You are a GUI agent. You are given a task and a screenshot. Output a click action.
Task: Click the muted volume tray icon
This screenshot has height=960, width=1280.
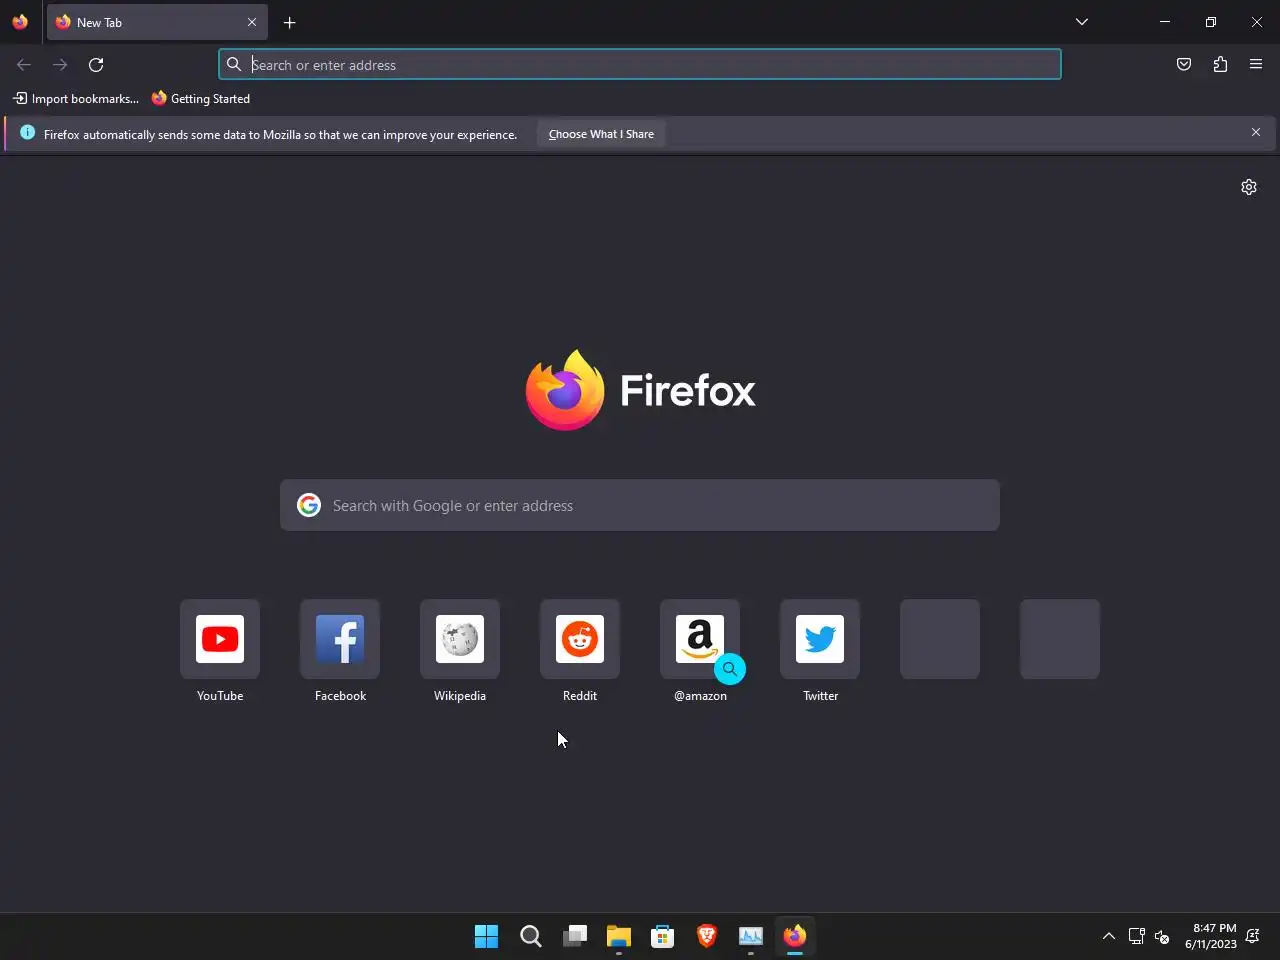[1162, 936]
